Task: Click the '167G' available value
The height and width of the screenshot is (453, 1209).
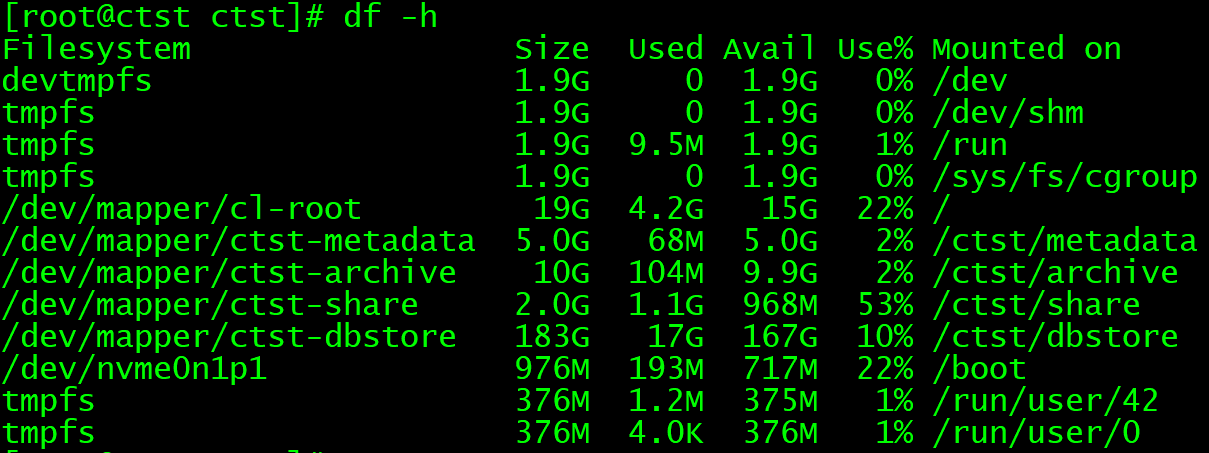Action: click(780, 337)
